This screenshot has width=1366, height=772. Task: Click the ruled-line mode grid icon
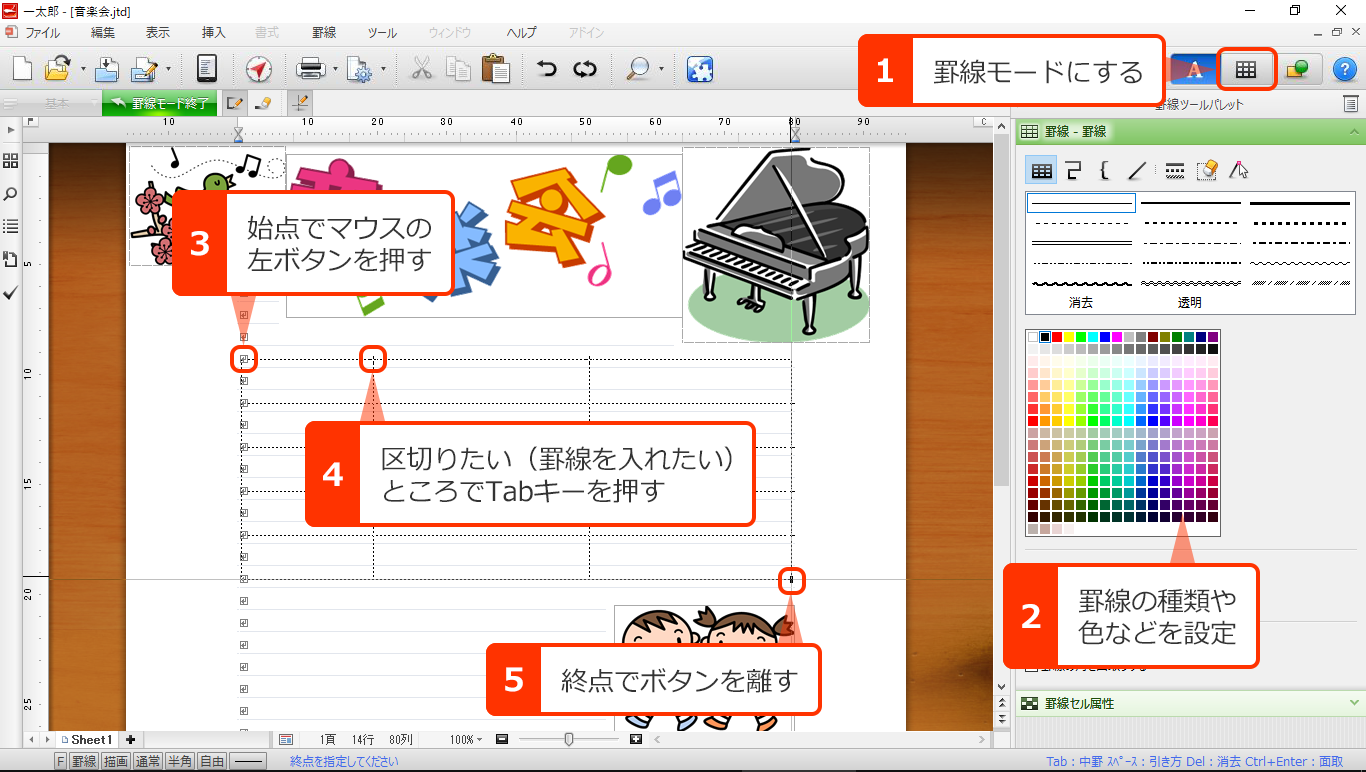(1245, 70)
